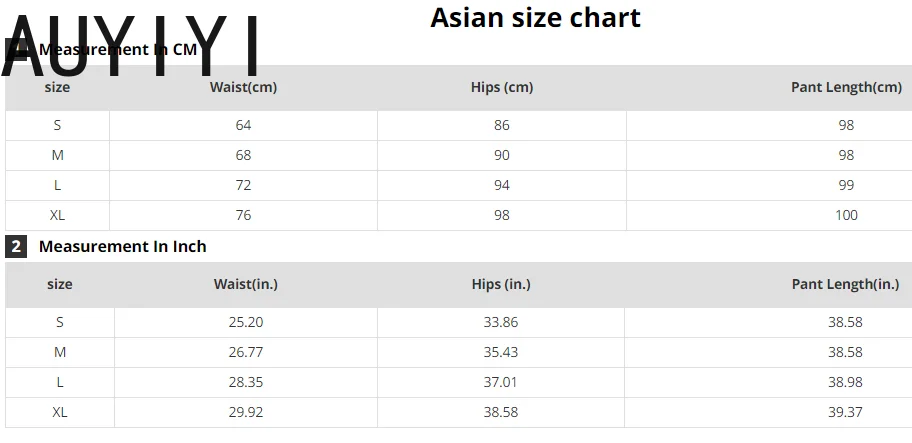The width and height of the screenshot is (912, 443).
Task: Click the L waist value 28.35
Action: [x=245, y=383]
